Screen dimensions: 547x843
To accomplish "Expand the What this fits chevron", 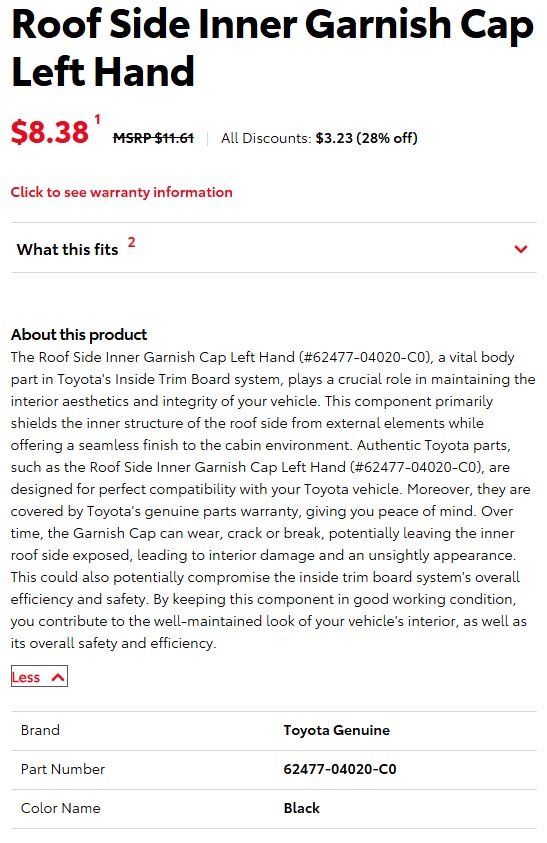I will point(520,249).
